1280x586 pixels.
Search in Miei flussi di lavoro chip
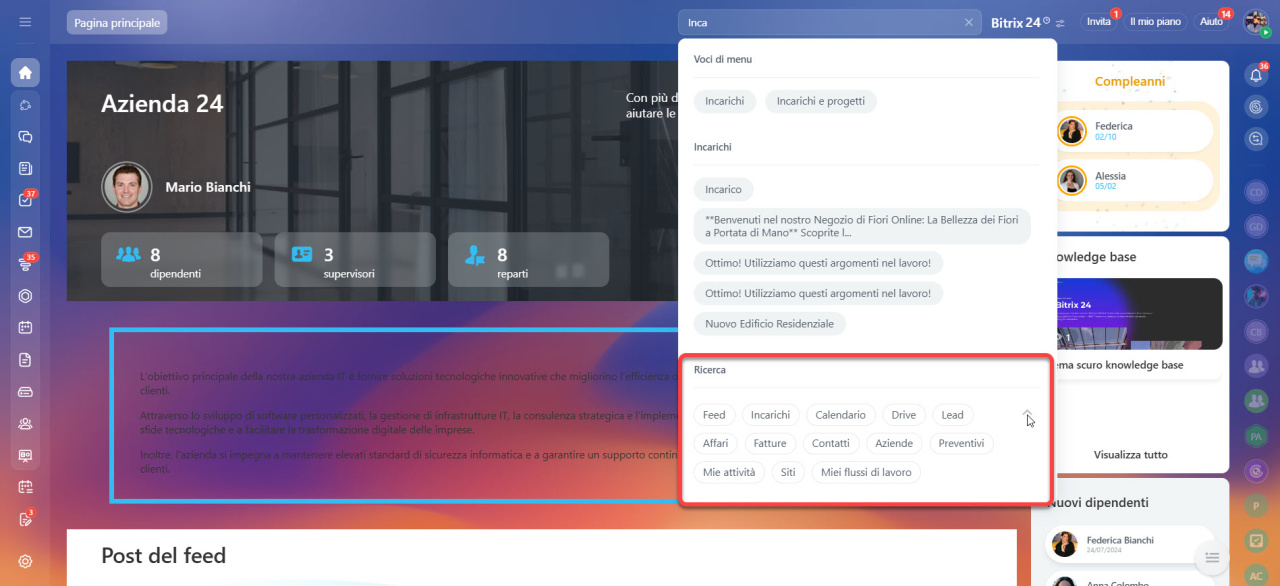(x=866, y=472)
